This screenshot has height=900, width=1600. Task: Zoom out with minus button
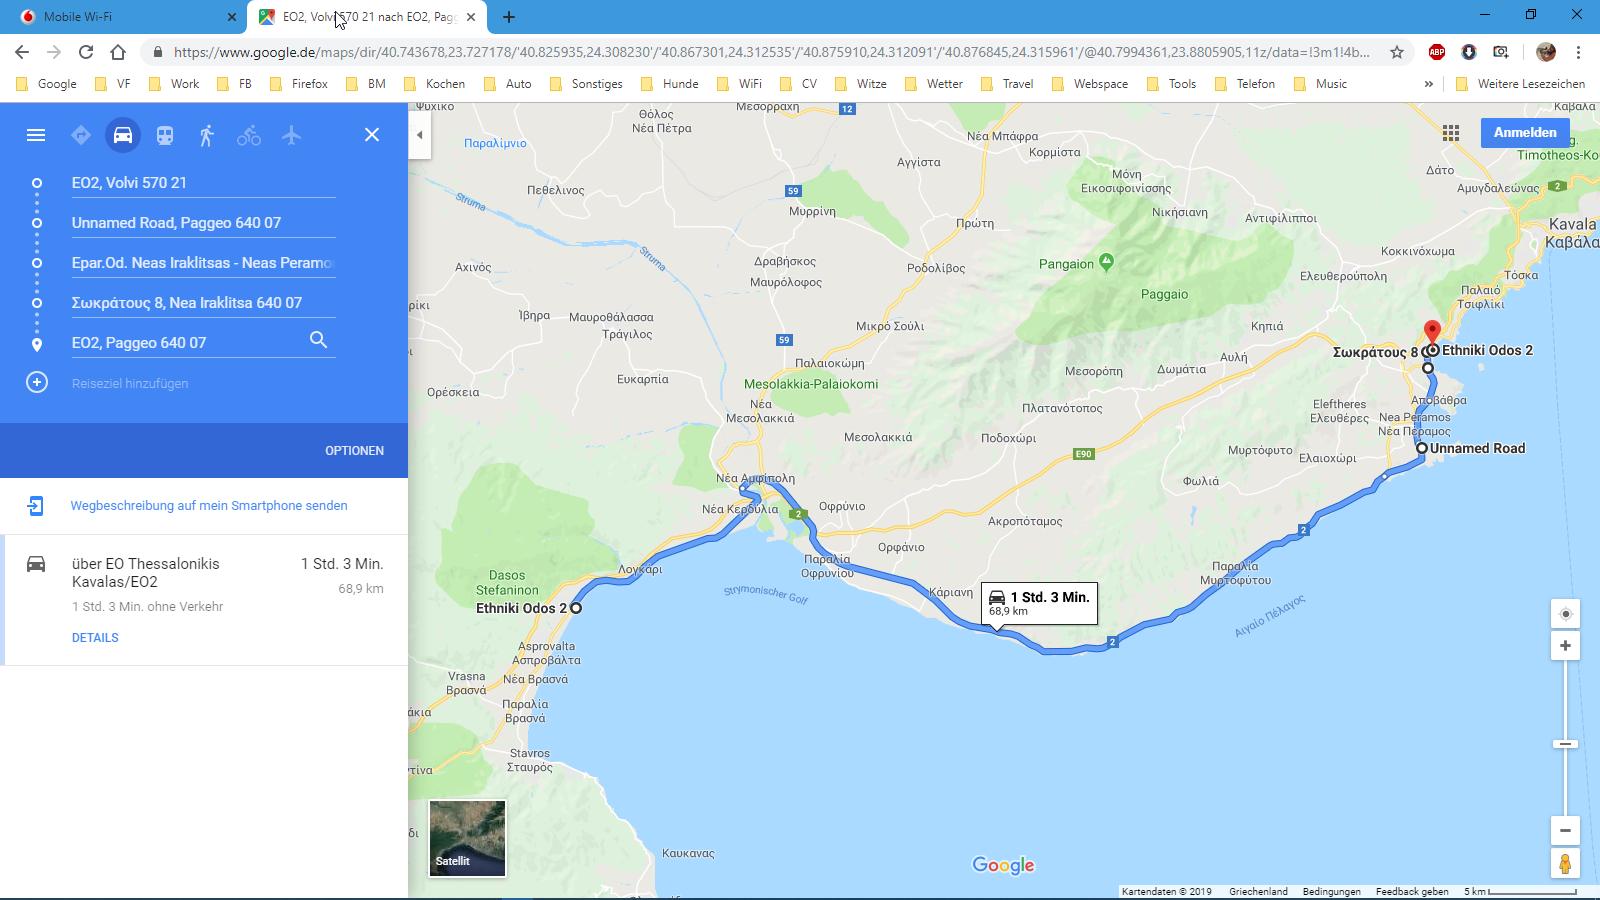(1565, 831)
